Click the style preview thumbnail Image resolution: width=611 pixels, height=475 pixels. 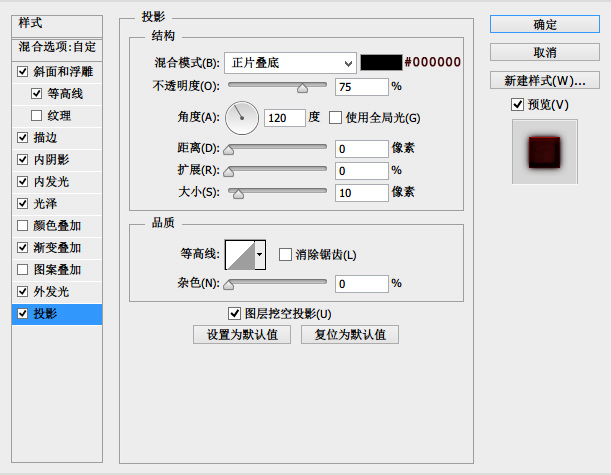pos(545,152)
